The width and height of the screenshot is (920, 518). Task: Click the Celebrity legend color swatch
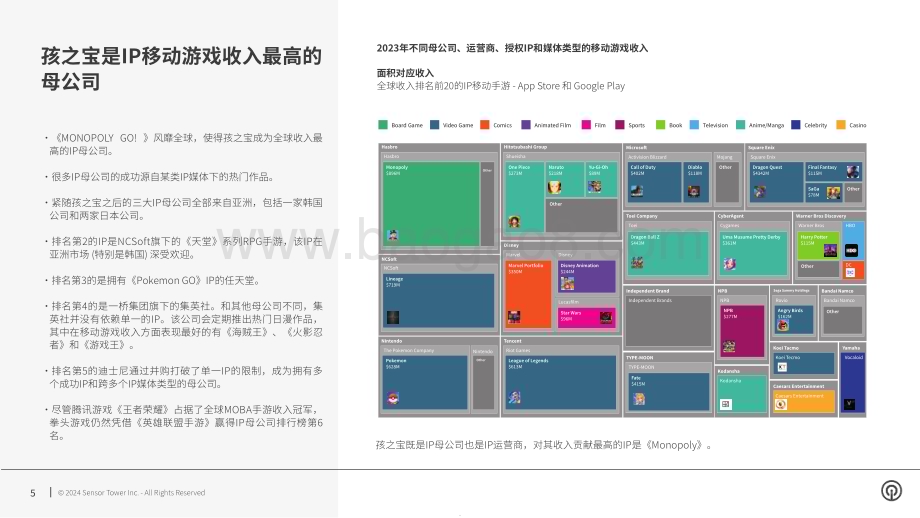(x=796, y=124)
